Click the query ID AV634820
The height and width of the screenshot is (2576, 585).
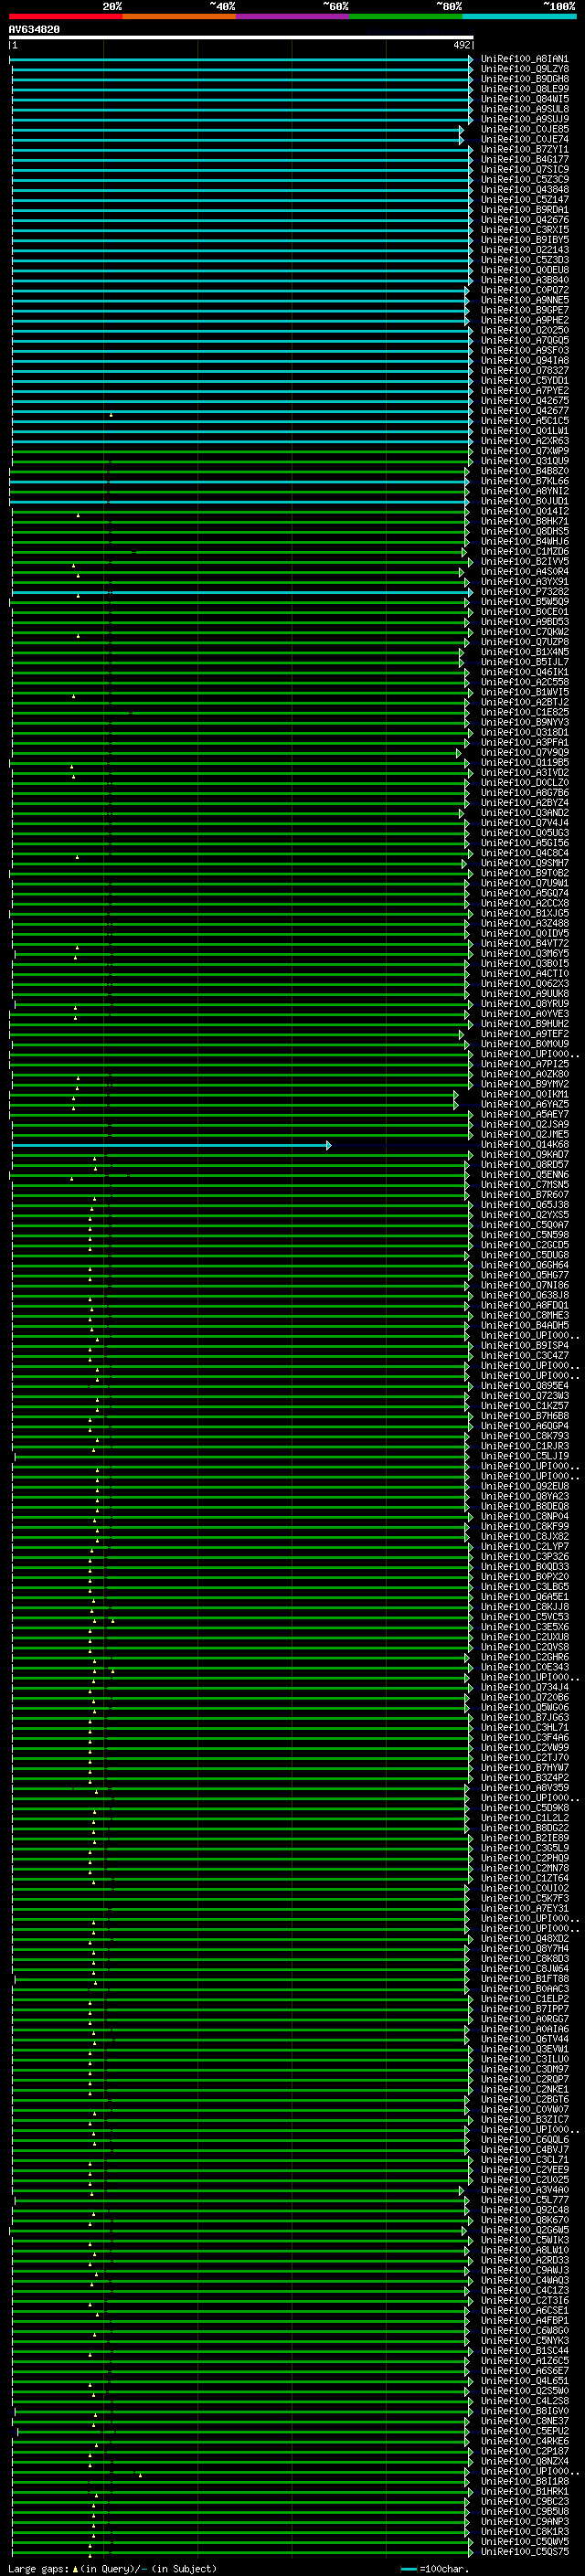(x=34, y=30)
